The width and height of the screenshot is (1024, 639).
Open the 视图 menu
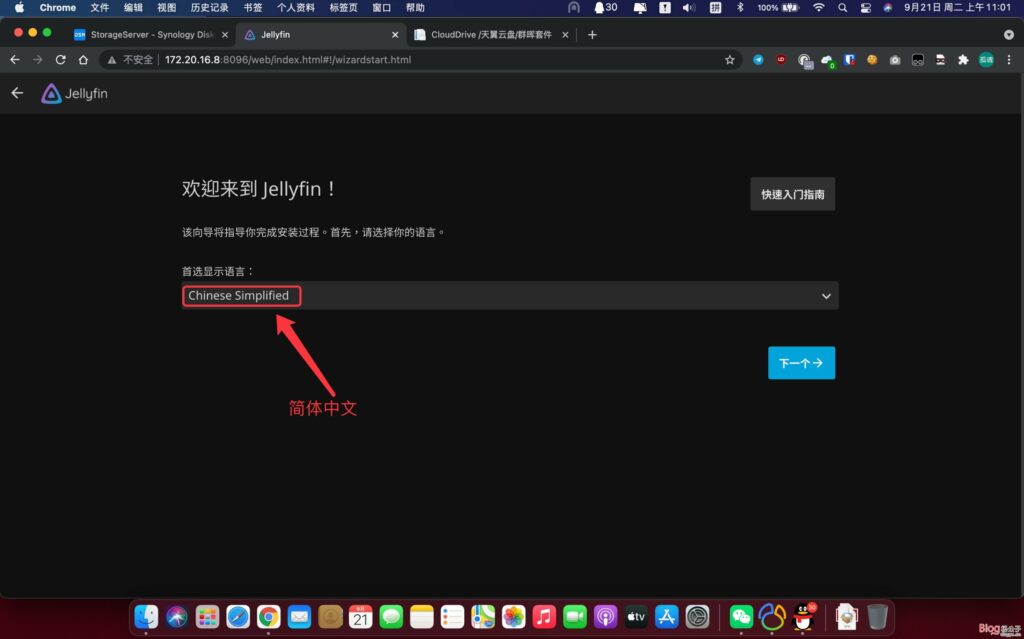tap(167, 8)
